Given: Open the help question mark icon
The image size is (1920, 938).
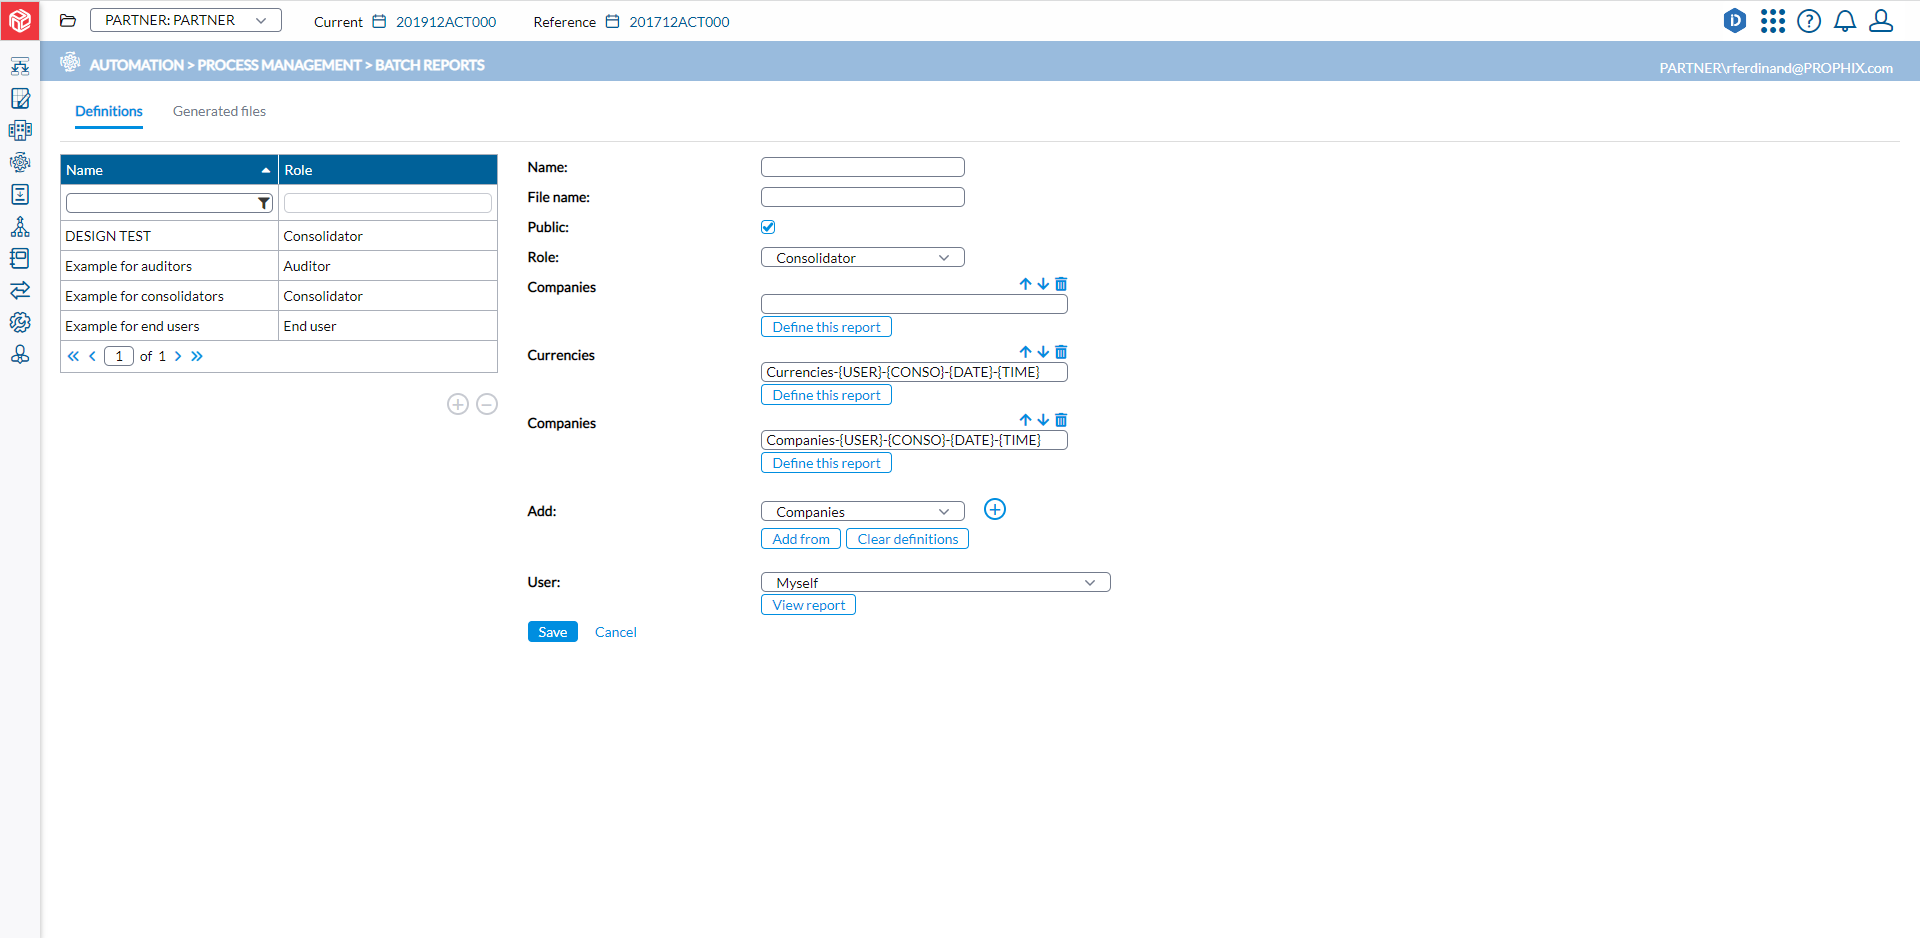Looking at the screenshot, I should pyautogui.click(x=1808, y=21).
